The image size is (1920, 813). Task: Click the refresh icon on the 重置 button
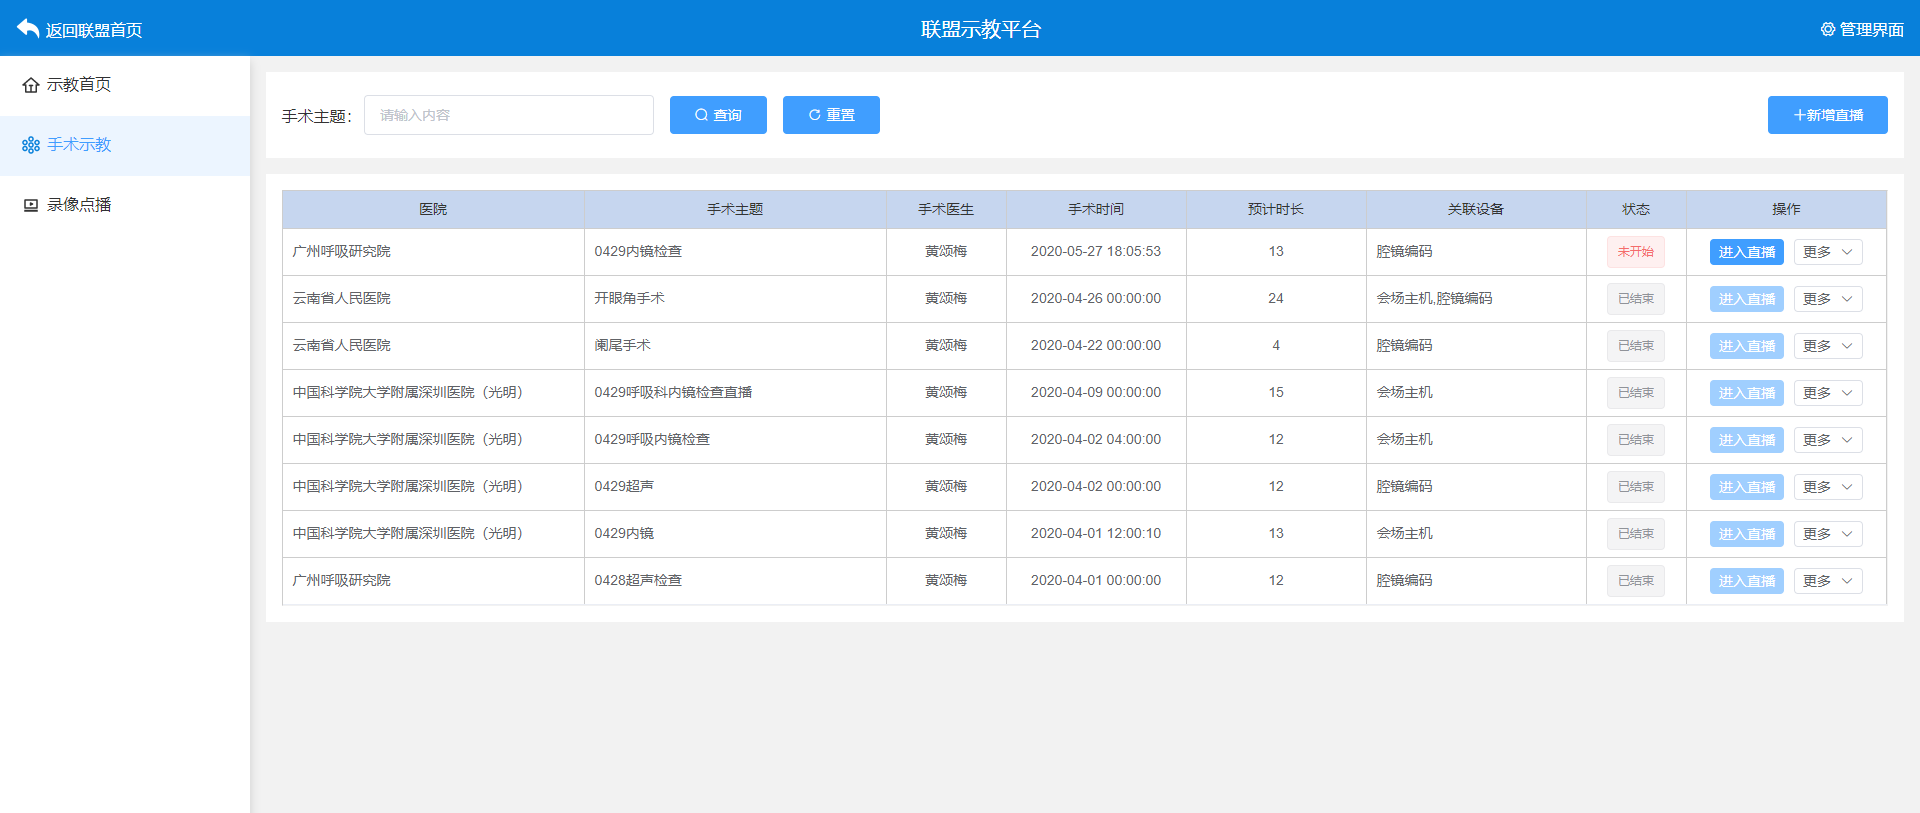tap(814, 115)
